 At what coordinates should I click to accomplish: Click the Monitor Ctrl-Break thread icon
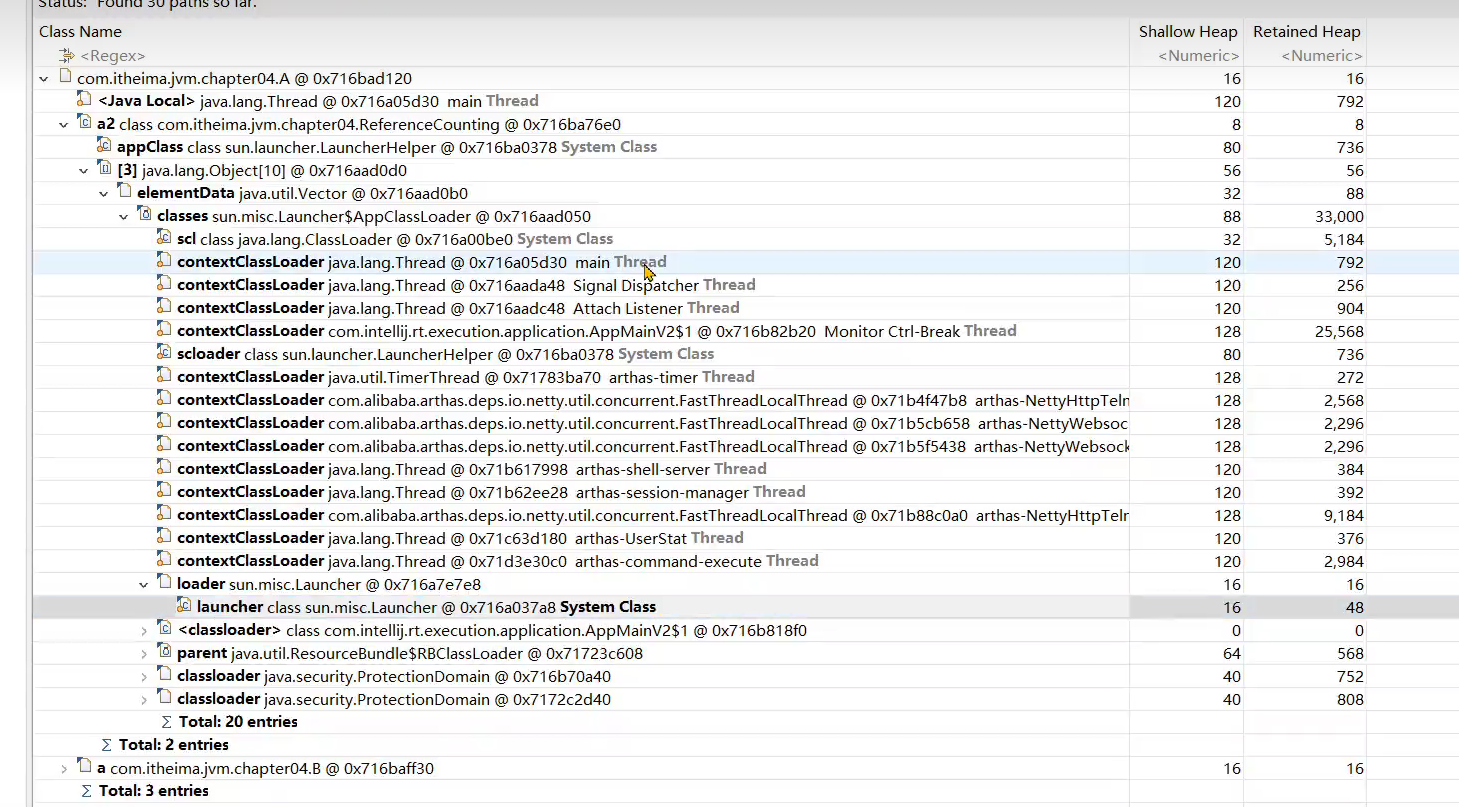pyautogui.click(x=165, y=330)
